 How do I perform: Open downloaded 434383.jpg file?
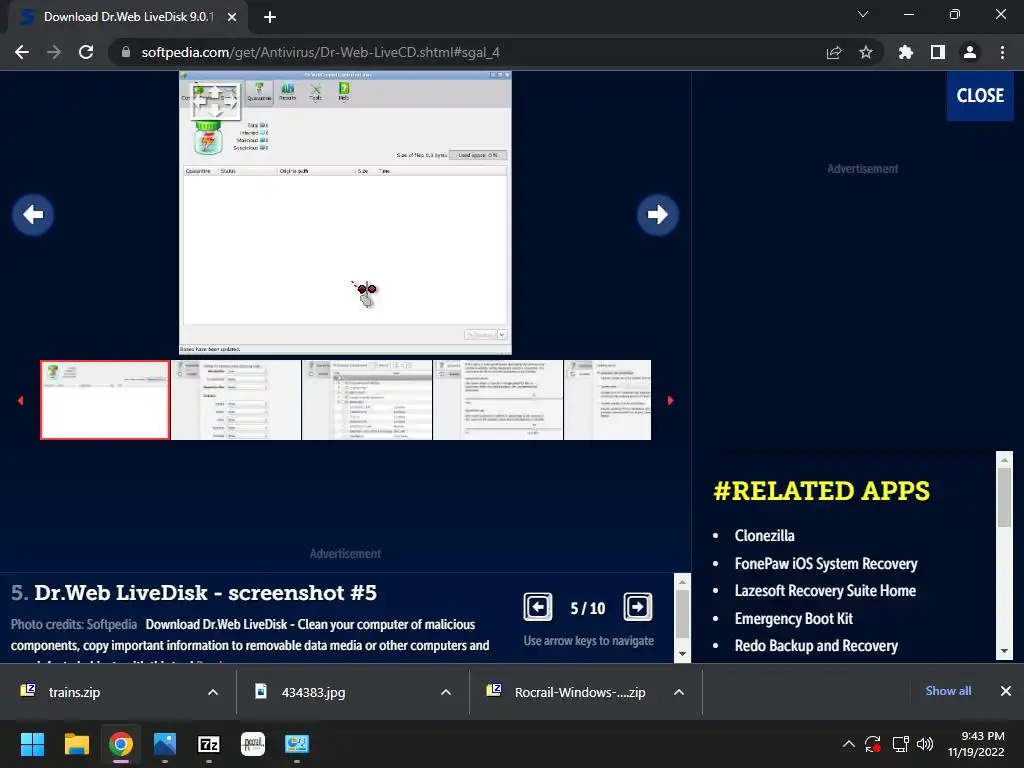313,692
